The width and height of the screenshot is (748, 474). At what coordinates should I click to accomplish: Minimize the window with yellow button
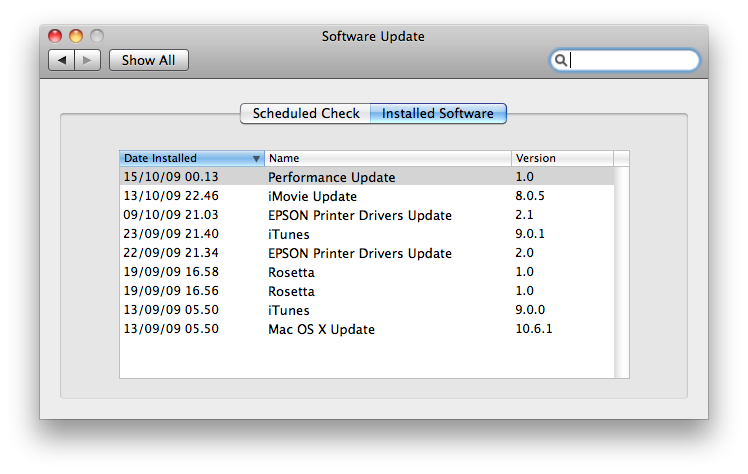coord(76,36)
